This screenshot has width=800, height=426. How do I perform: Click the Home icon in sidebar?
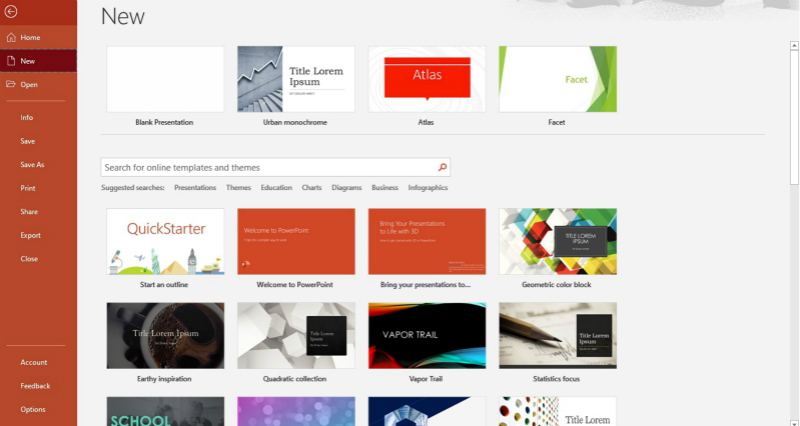[x=8, y=37]
